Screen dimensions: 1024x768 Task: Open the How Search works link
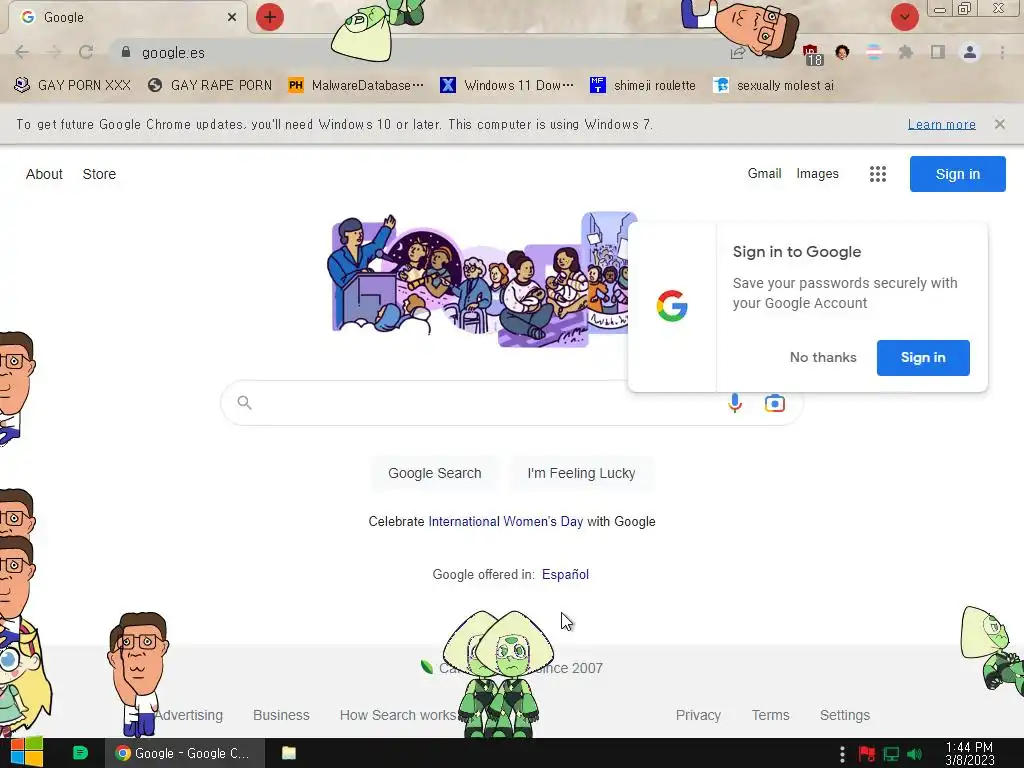coord(398,715)
